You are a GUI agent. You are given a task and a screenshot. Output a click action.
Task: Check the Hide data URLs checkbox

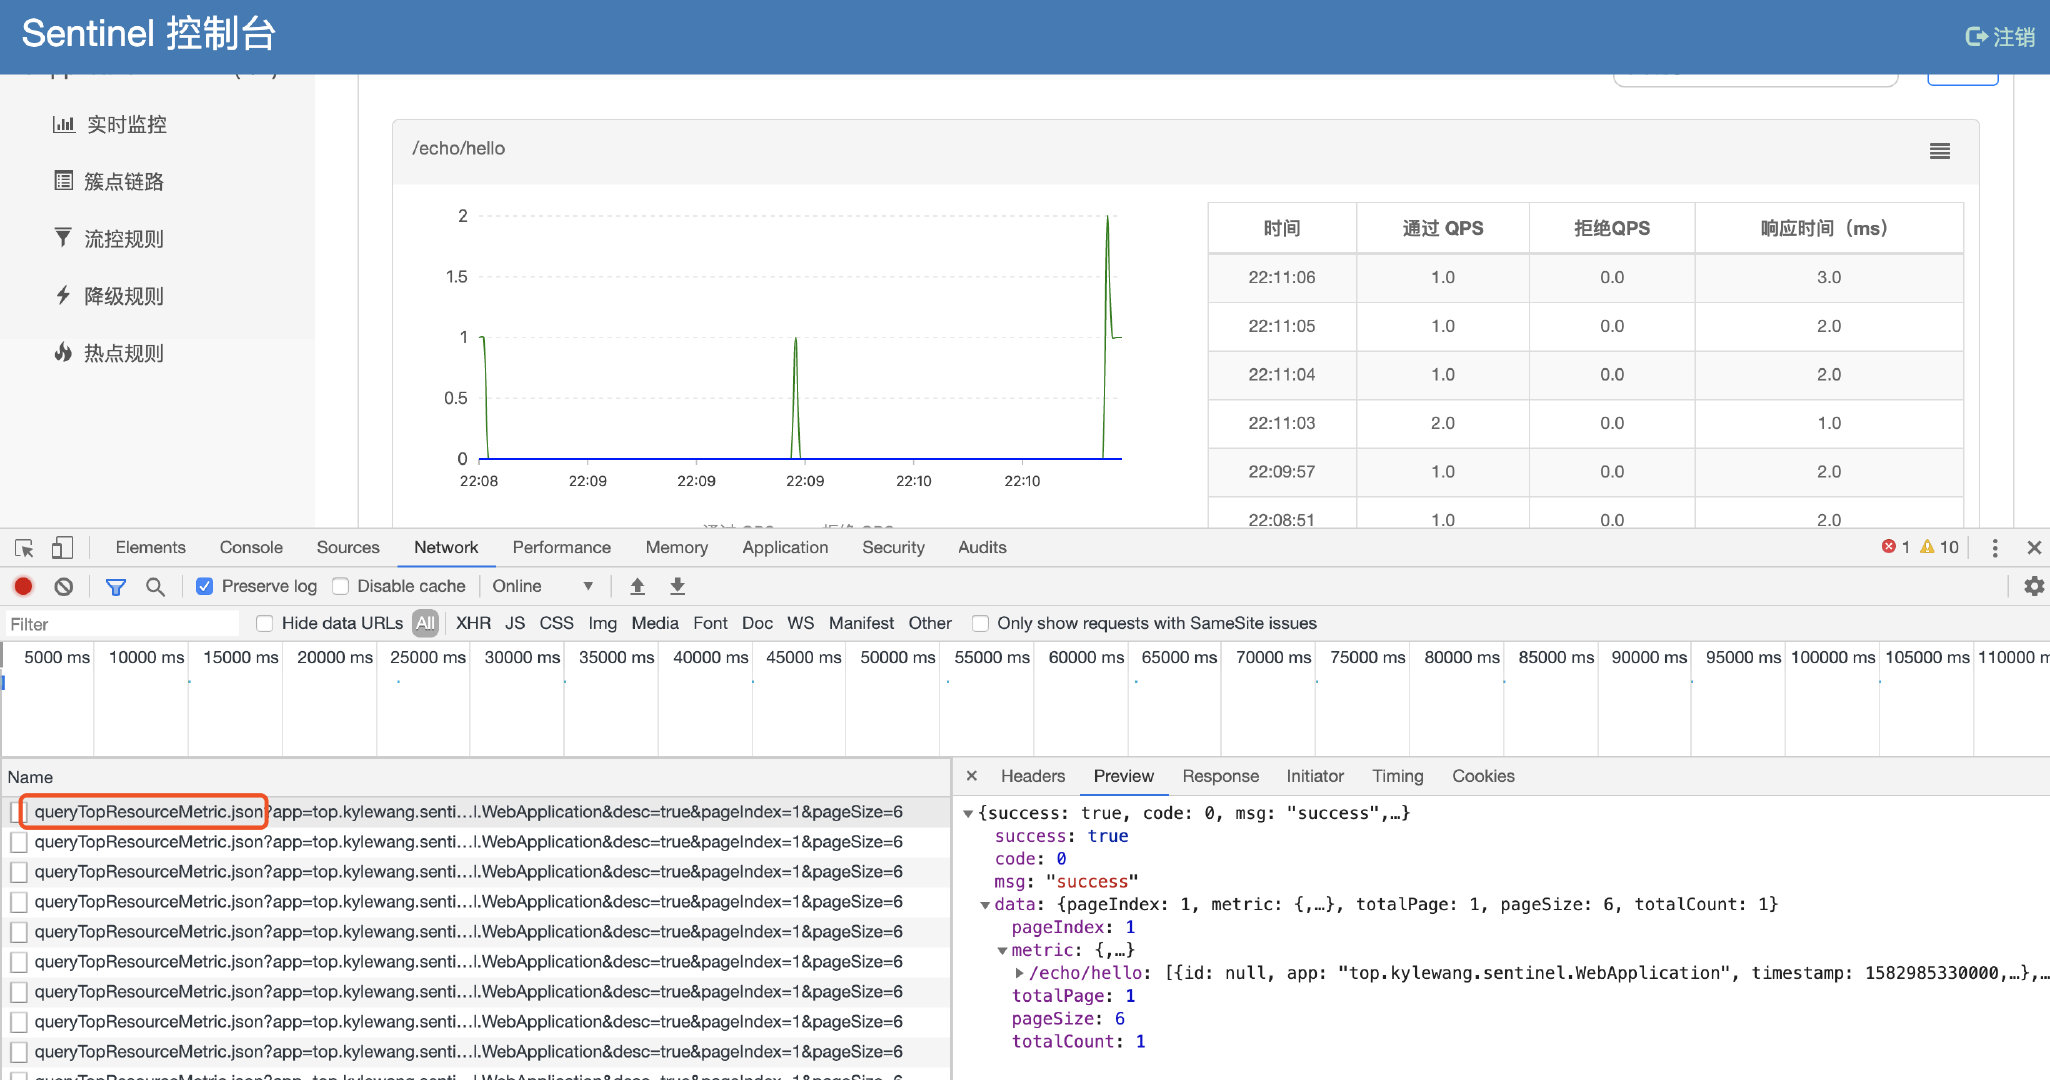point(265,623)
